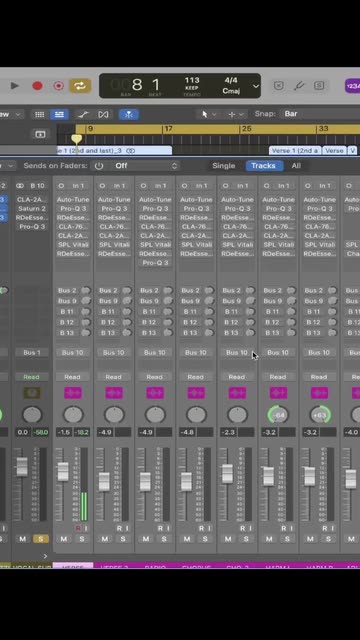Switch mixer to Single view
The height and width of the screenshot is (640, 360).
tap(224, 166)
